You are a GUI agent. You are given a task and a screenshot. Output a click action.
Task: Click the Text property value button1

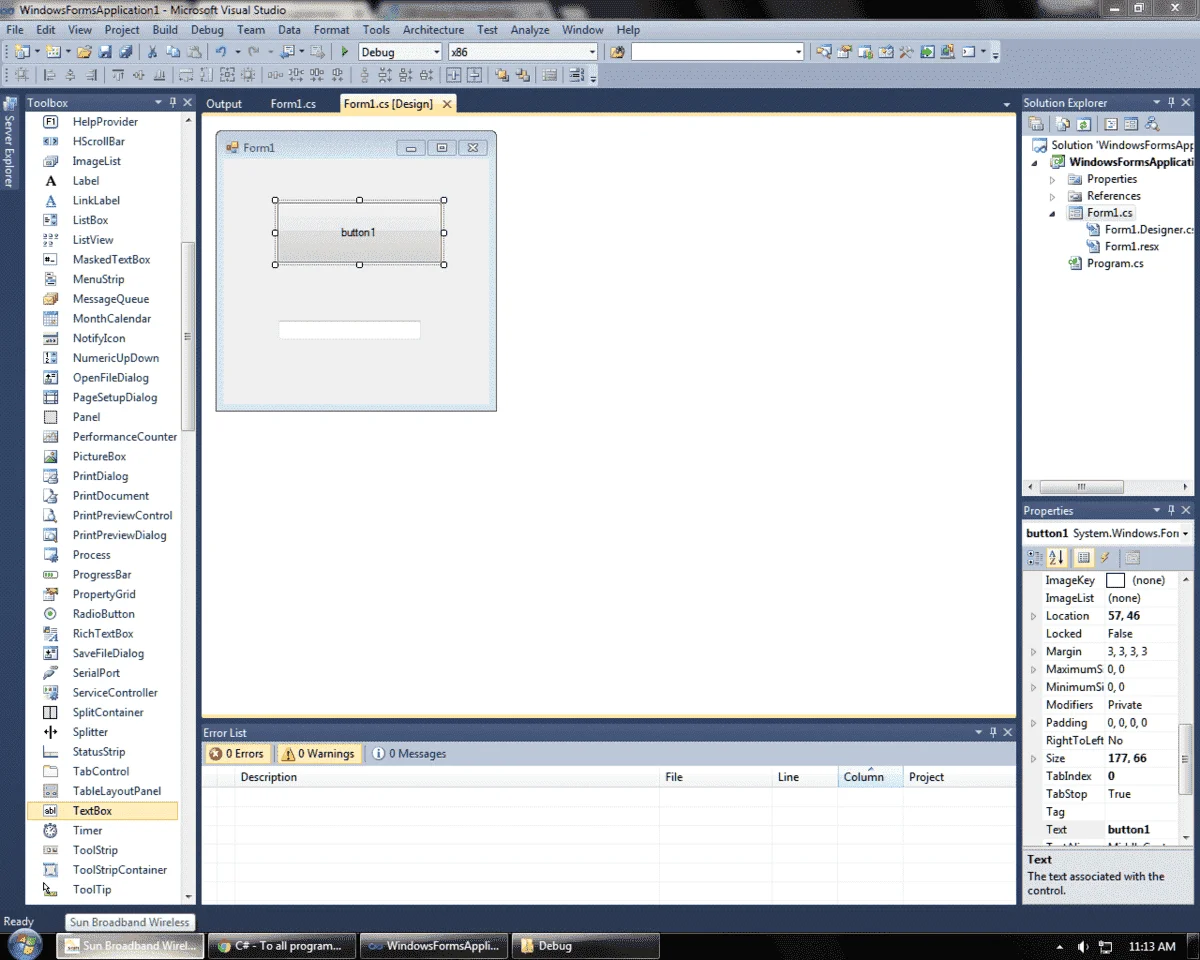[x=1128, y=830]
